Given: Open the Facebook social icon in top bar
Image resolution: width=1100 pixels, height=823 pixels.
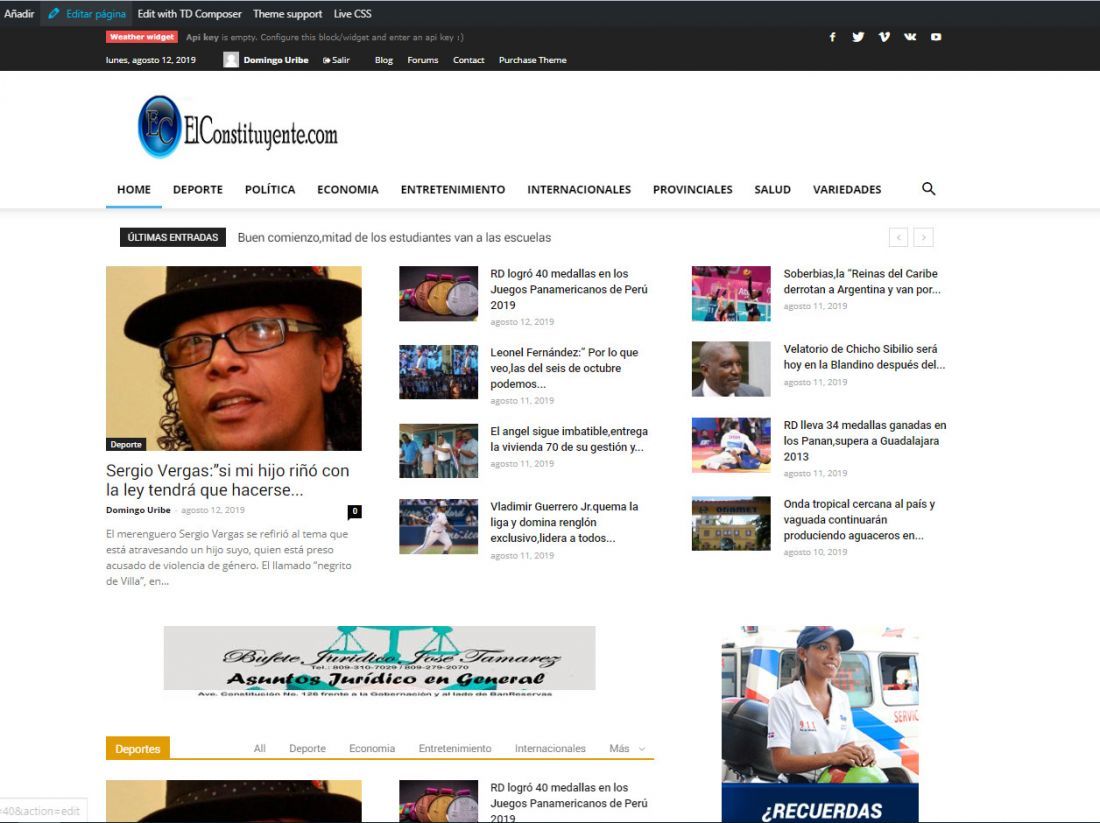Looking at the screenshot, I should (832, 37).
